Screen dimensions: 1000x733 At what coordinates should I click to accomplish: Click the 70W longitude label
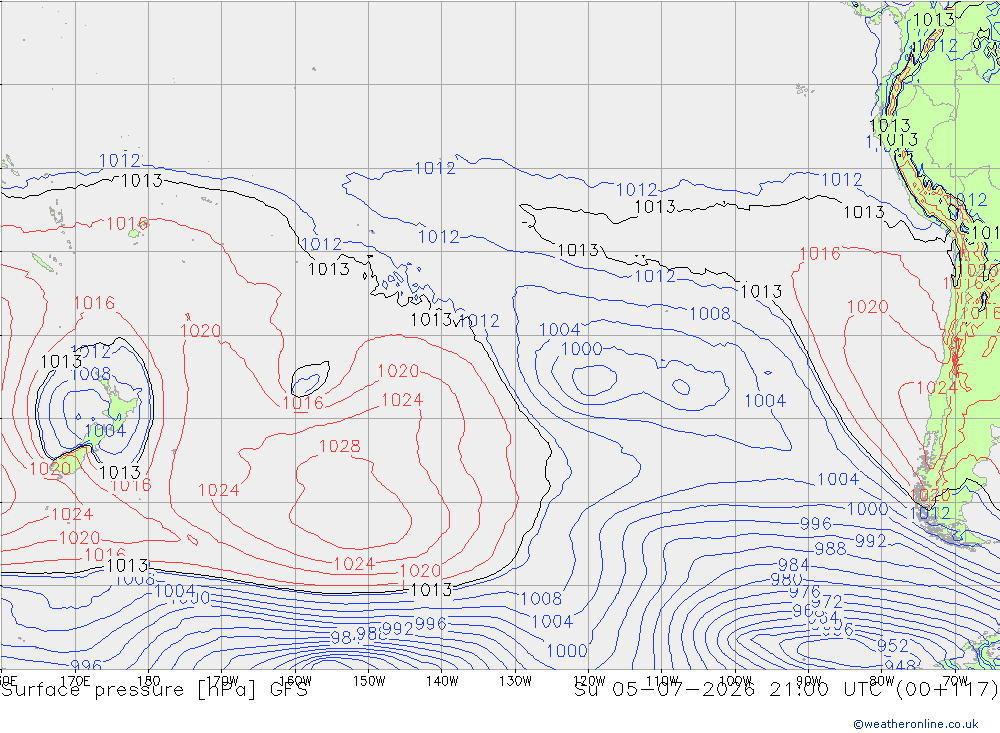point(955,681)
